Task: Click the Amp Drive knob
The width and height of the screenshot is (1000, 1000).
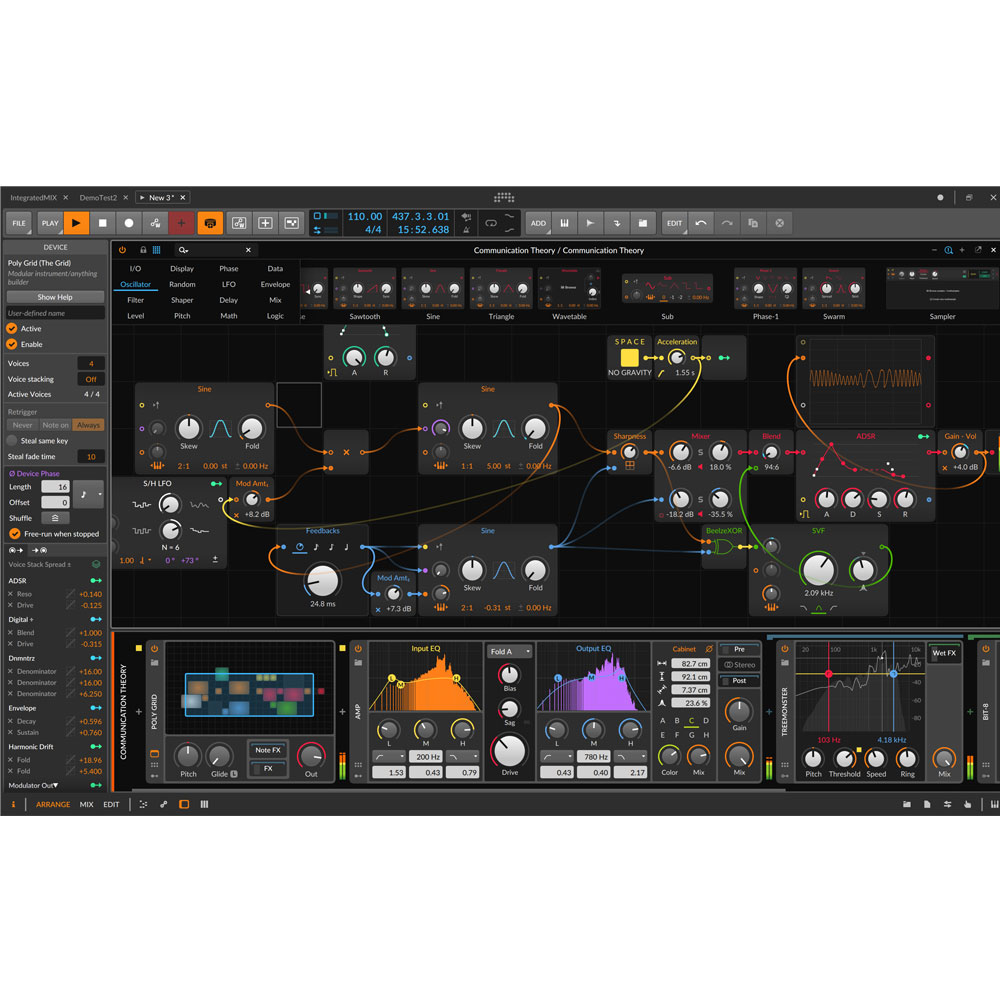Action: pyautogui.click(x=510, y=751)
